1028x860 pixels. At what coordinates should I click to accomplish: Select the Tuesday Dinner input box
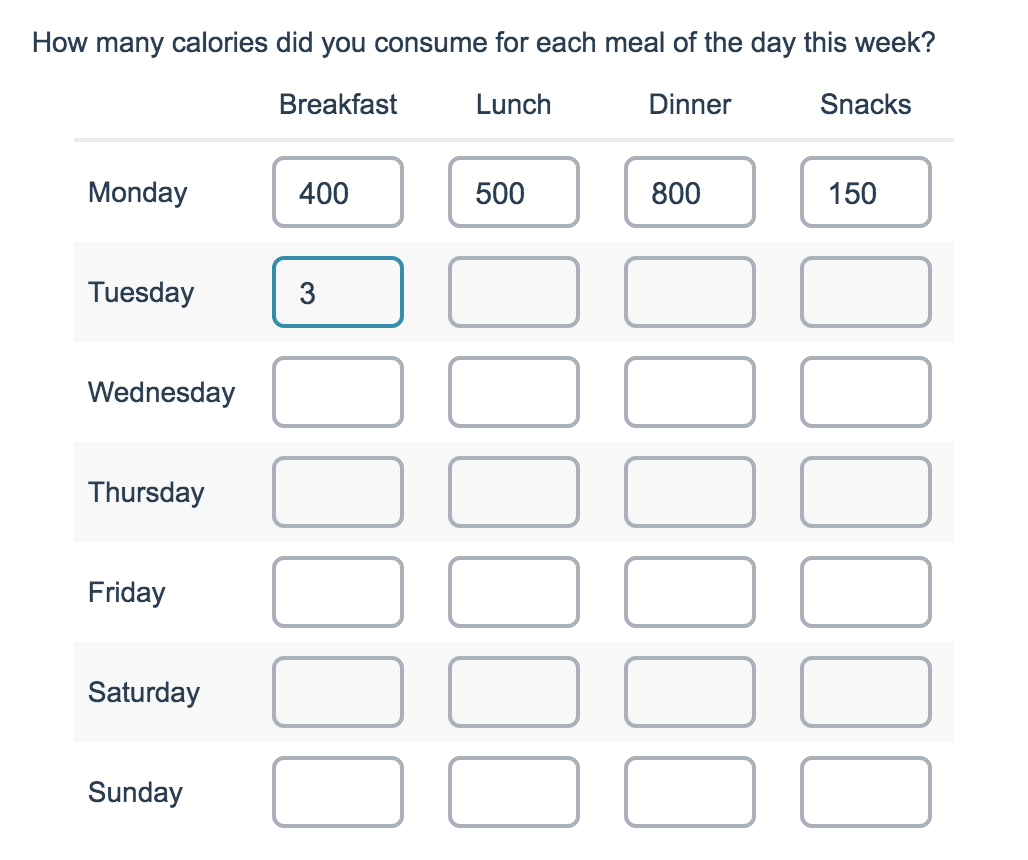coord(690,292)
